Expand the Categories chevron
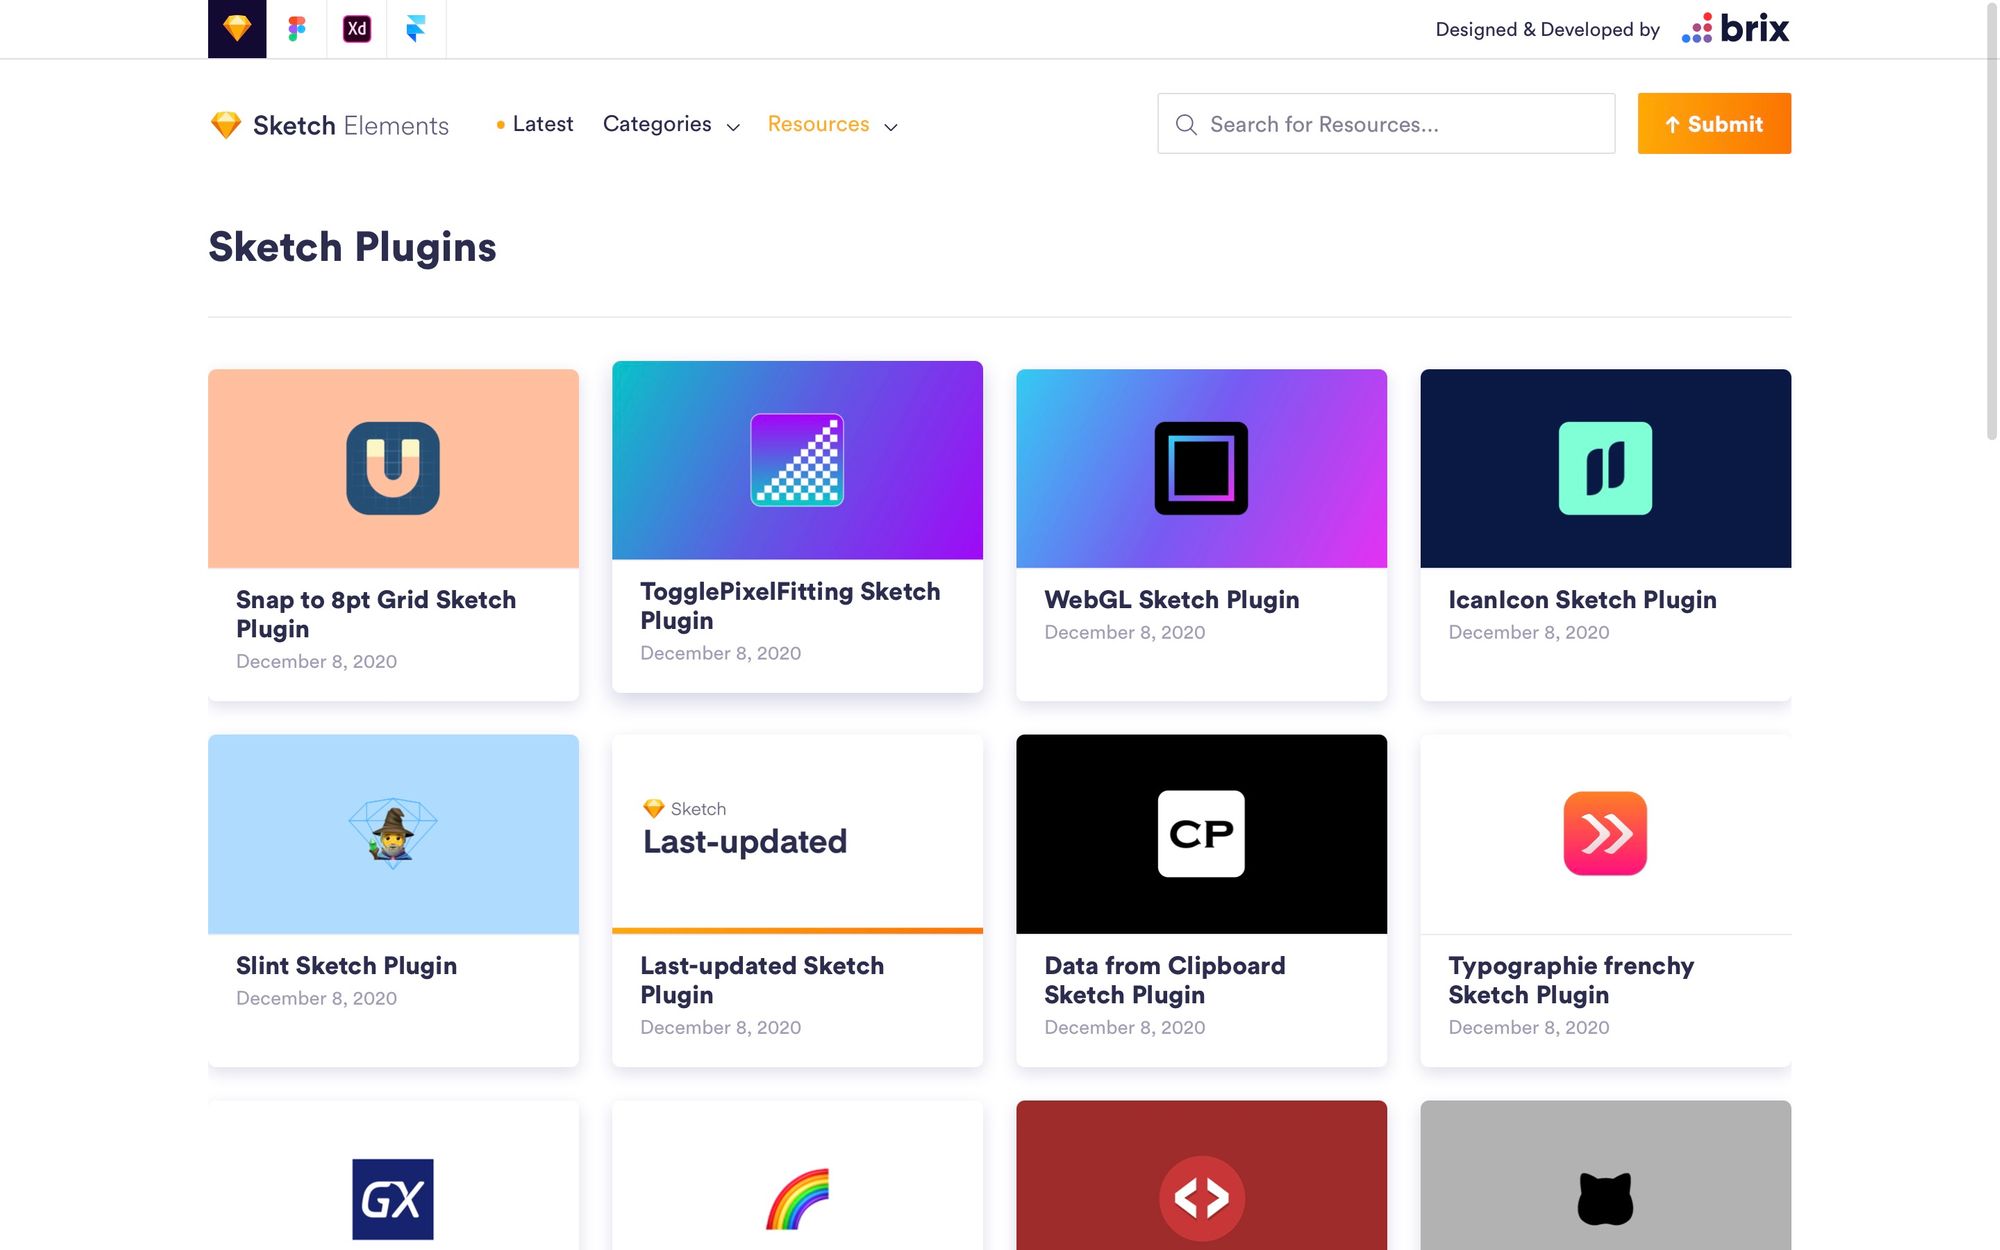Image resolution: width=2000 pixels, height=1250 pixels. 733,127
